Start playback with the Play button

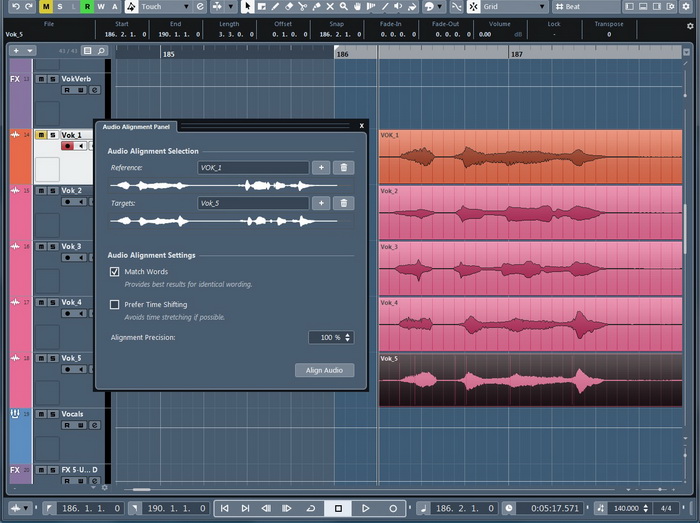point(365,508)
